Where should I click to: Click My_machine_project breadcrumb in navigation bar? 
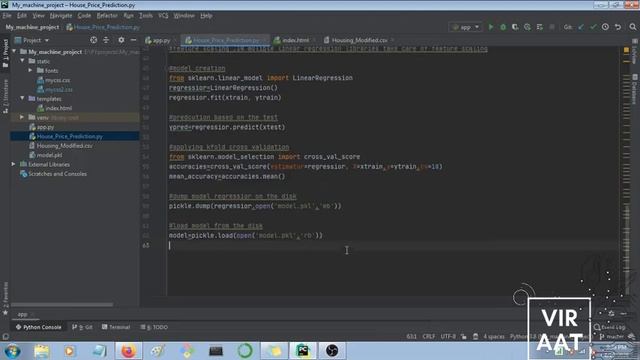[32, 27]
